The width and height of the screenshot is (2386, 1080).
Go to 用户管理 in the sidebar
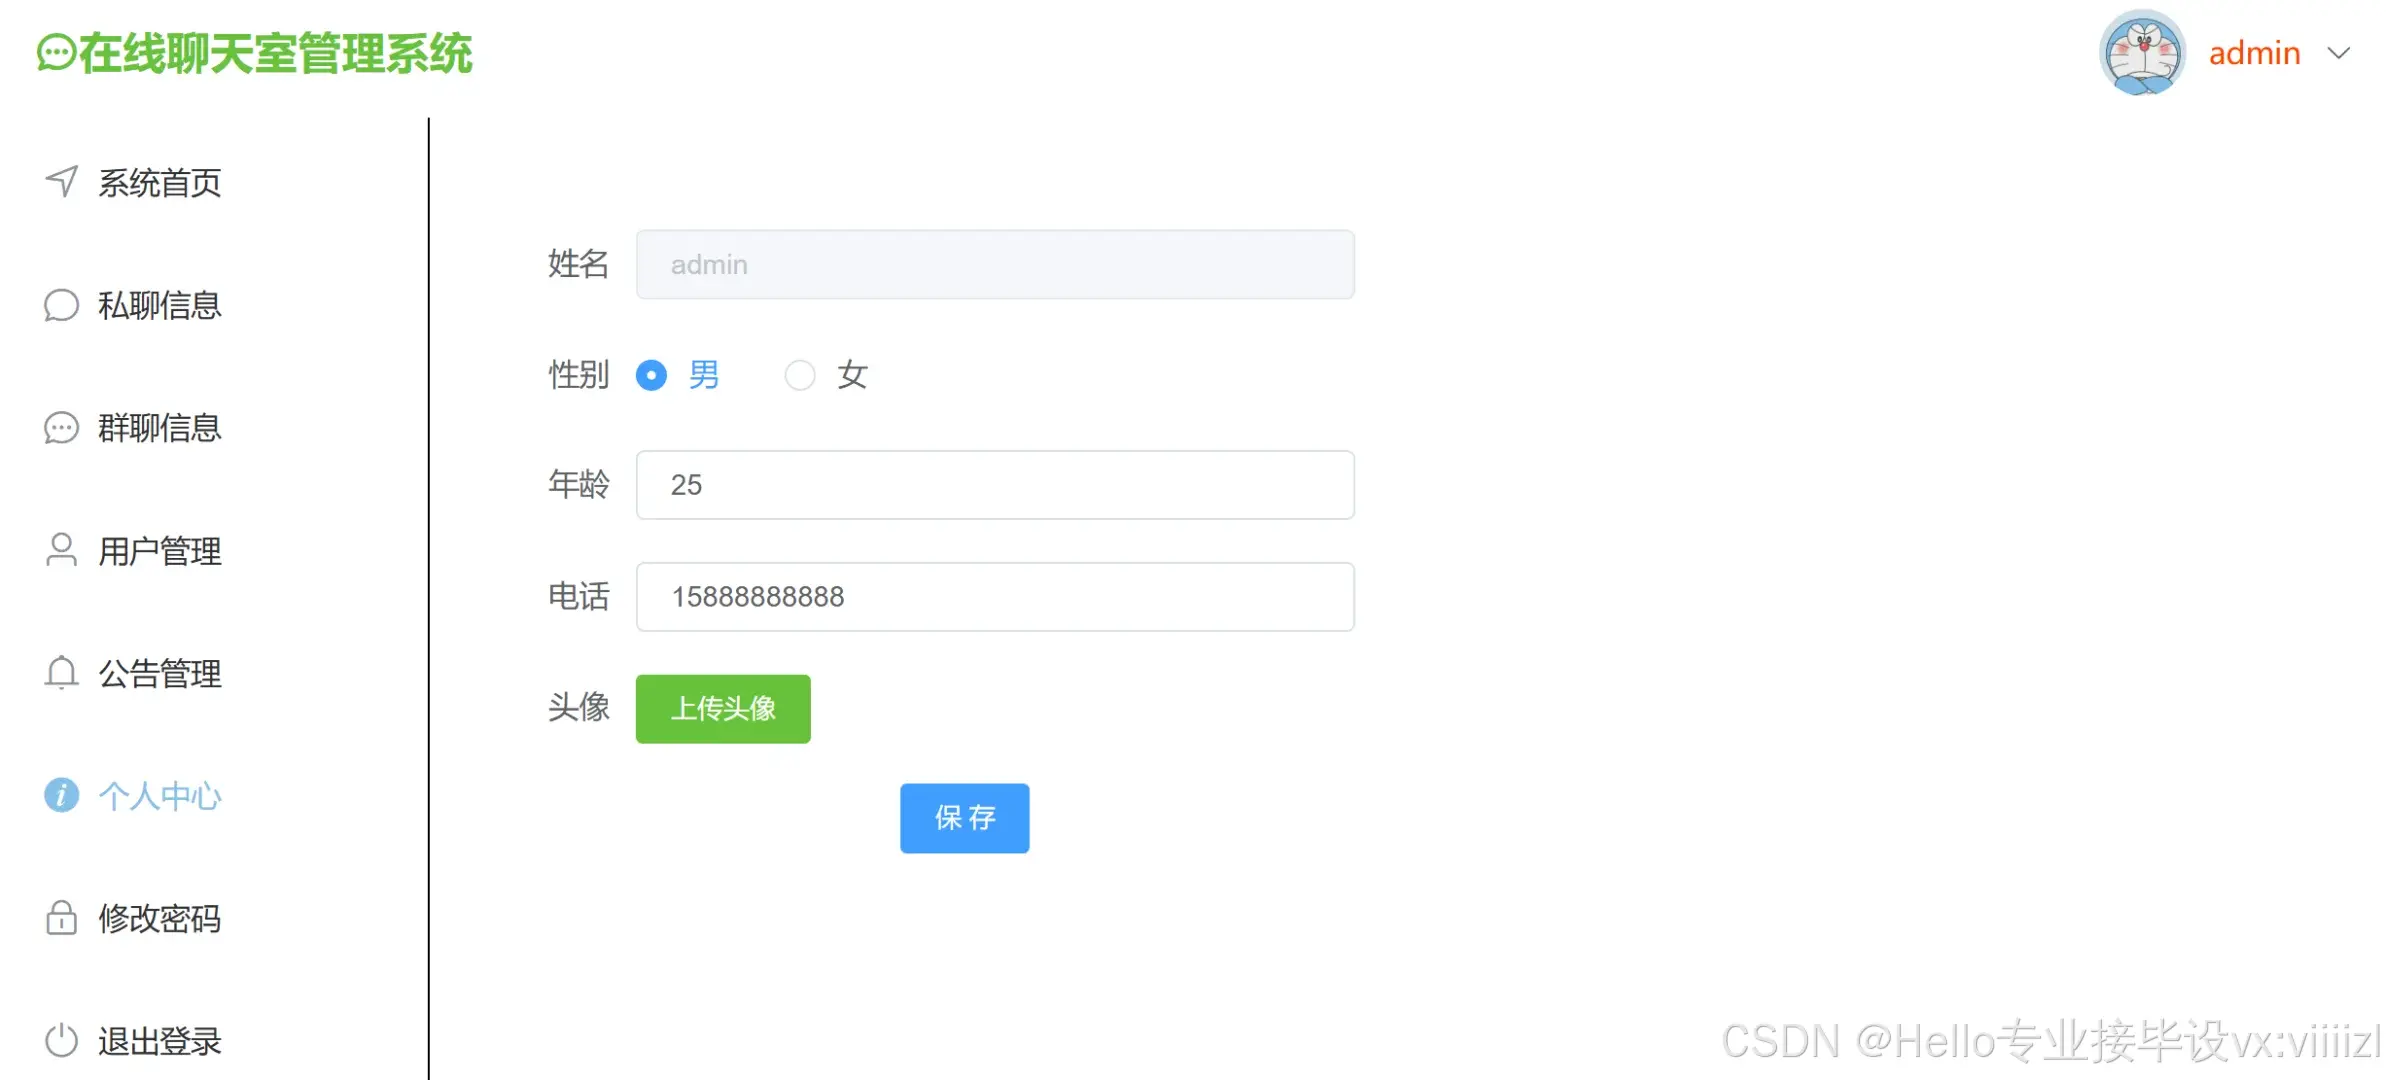159,550
